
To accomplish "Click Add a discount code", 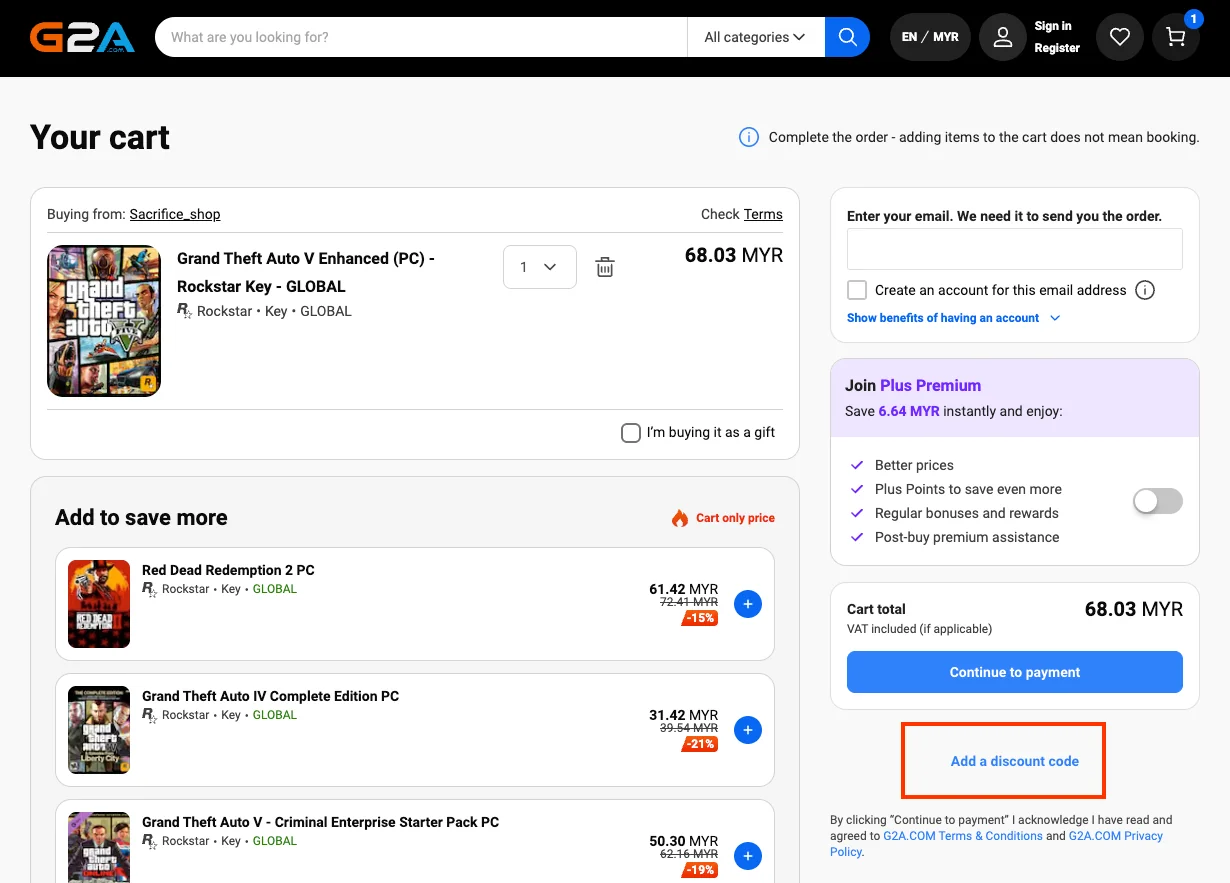I will (1015, 761).
